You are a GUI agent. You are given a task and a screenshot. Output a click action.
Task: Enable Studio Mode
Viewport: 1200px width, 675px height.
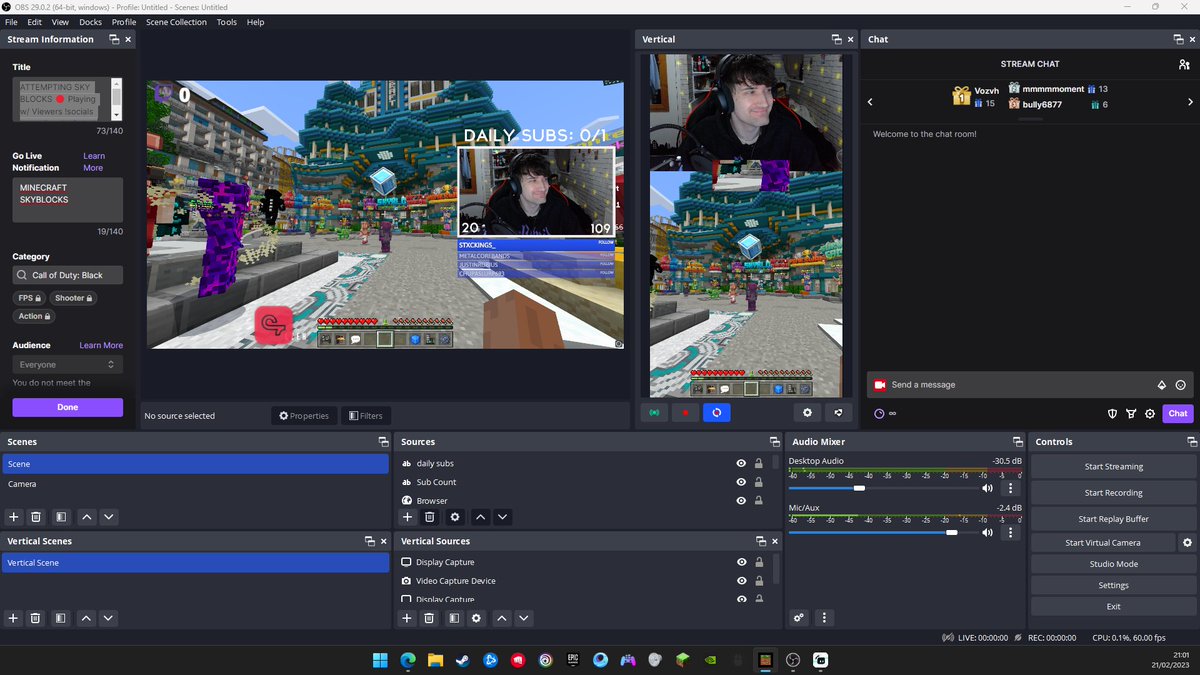[x=1113, y=564]
